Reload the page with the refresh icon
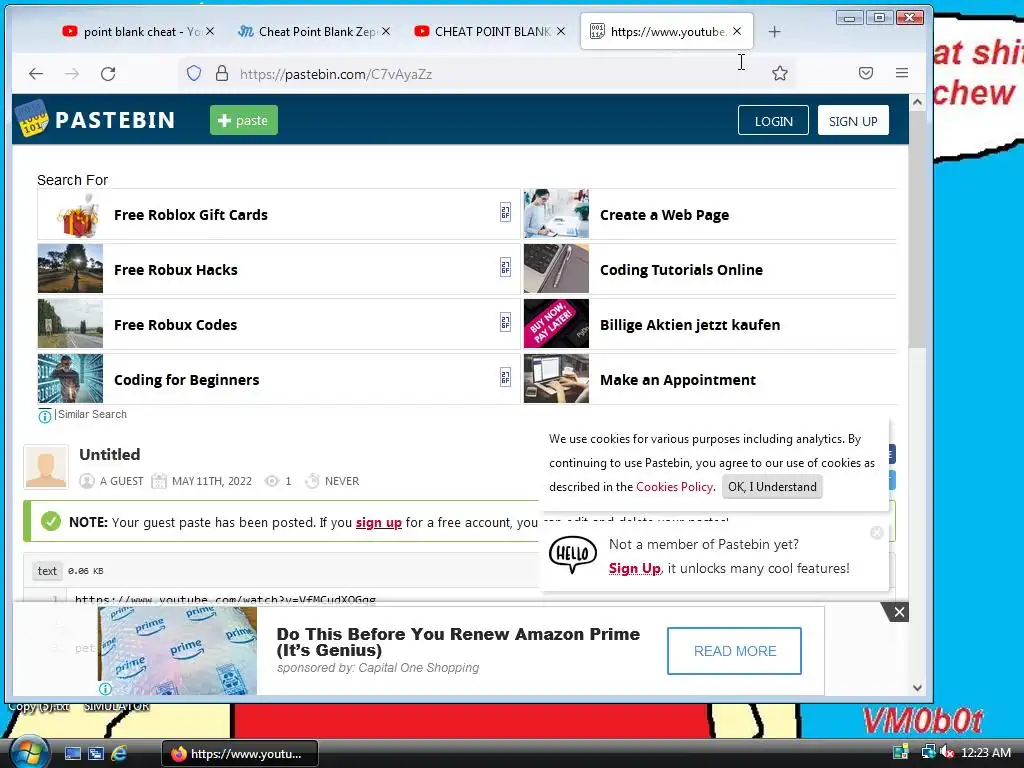This screenshot has height=768, width=1024. click(108, 74)
